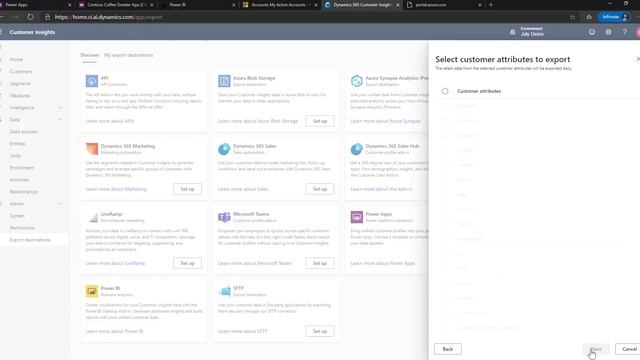Open Relationships in sidebar

(24, 192)
